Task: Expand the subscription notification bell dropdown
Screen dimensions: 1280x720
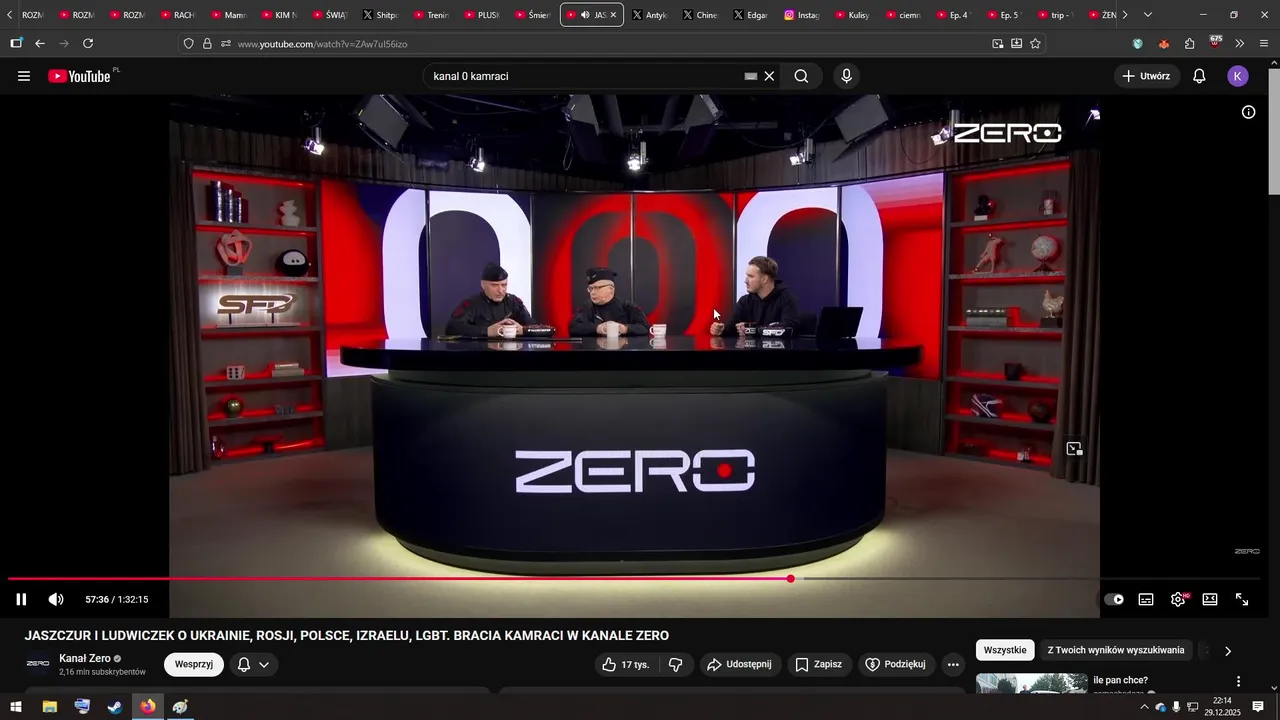Action: point(253,664)
